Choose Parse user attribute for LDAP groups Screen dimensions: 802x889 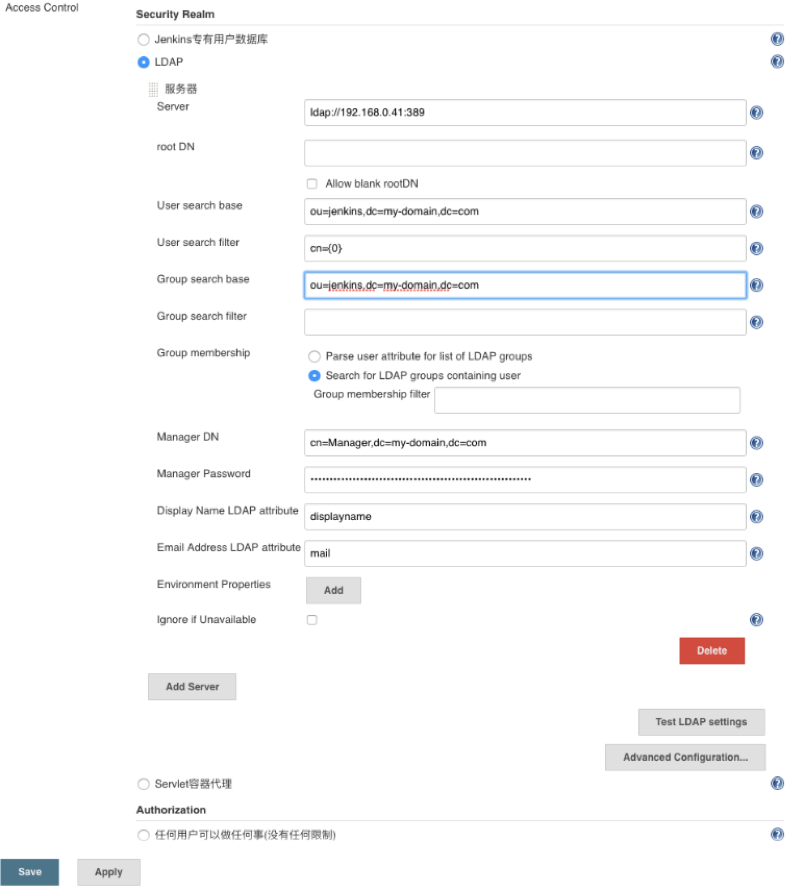(x=314, y=356)
